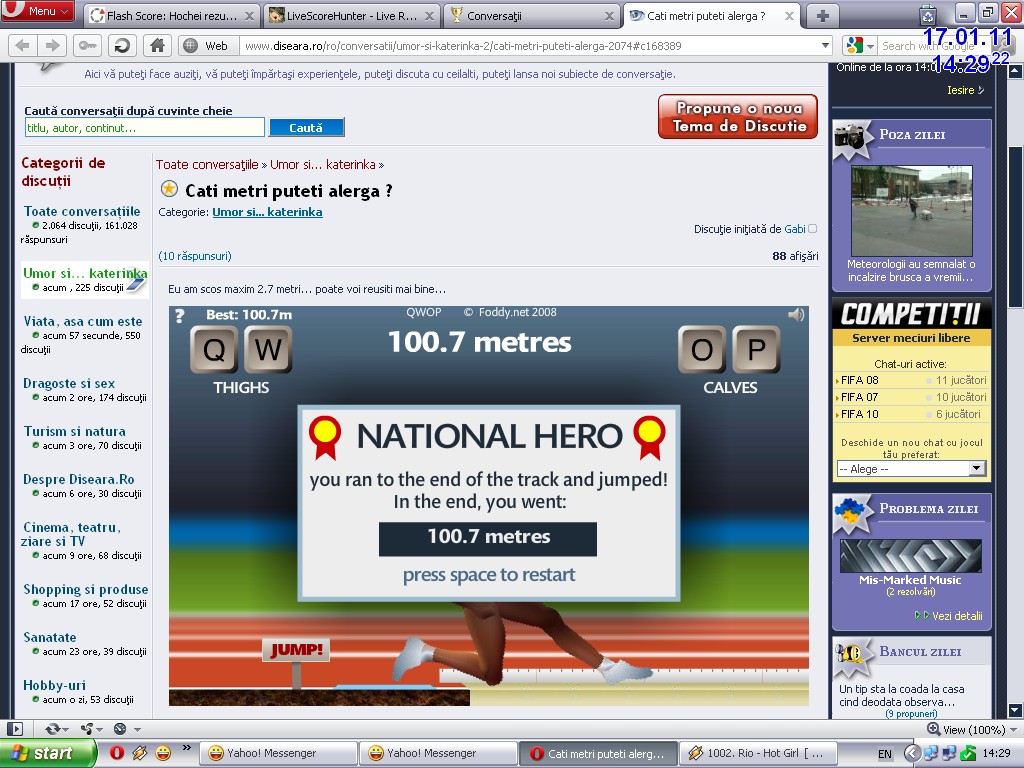1024x768 pixels.
Task: Click the Opera reload button
Action: click(x=122, y=45)
